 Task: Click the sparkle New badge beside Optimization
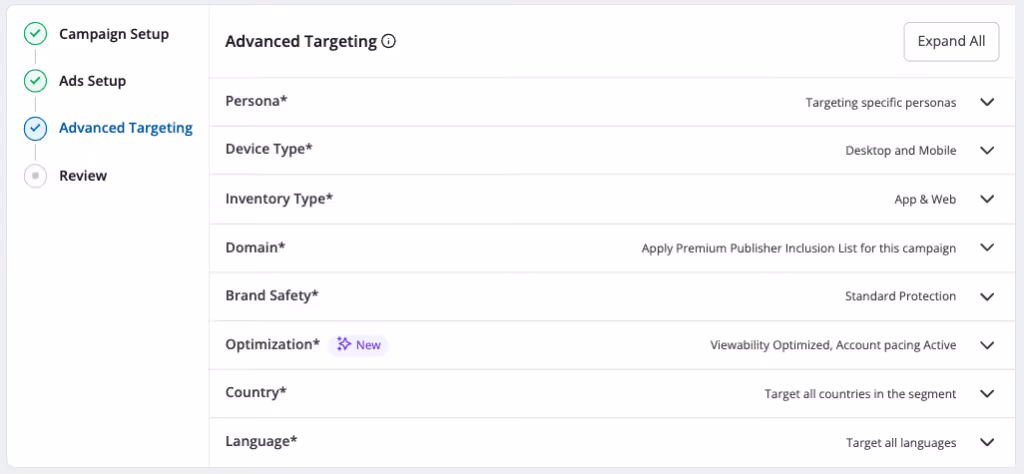[359, 345]
